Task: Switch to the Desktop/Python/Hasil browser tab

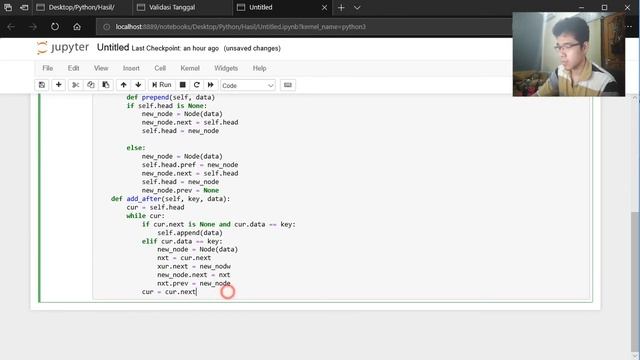Action: [x=81, y=7]
